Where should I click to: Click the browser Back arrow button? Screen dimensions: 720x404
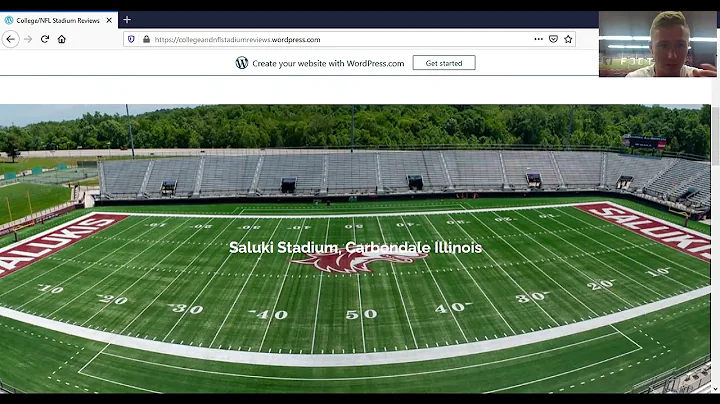tap(11, 39)
